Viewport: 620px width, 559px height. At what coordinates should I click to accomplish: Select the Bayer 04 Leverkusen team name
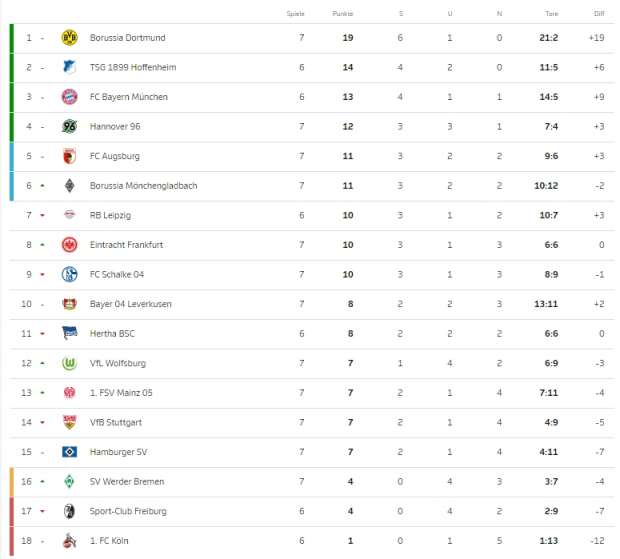[x=130, y=304]
